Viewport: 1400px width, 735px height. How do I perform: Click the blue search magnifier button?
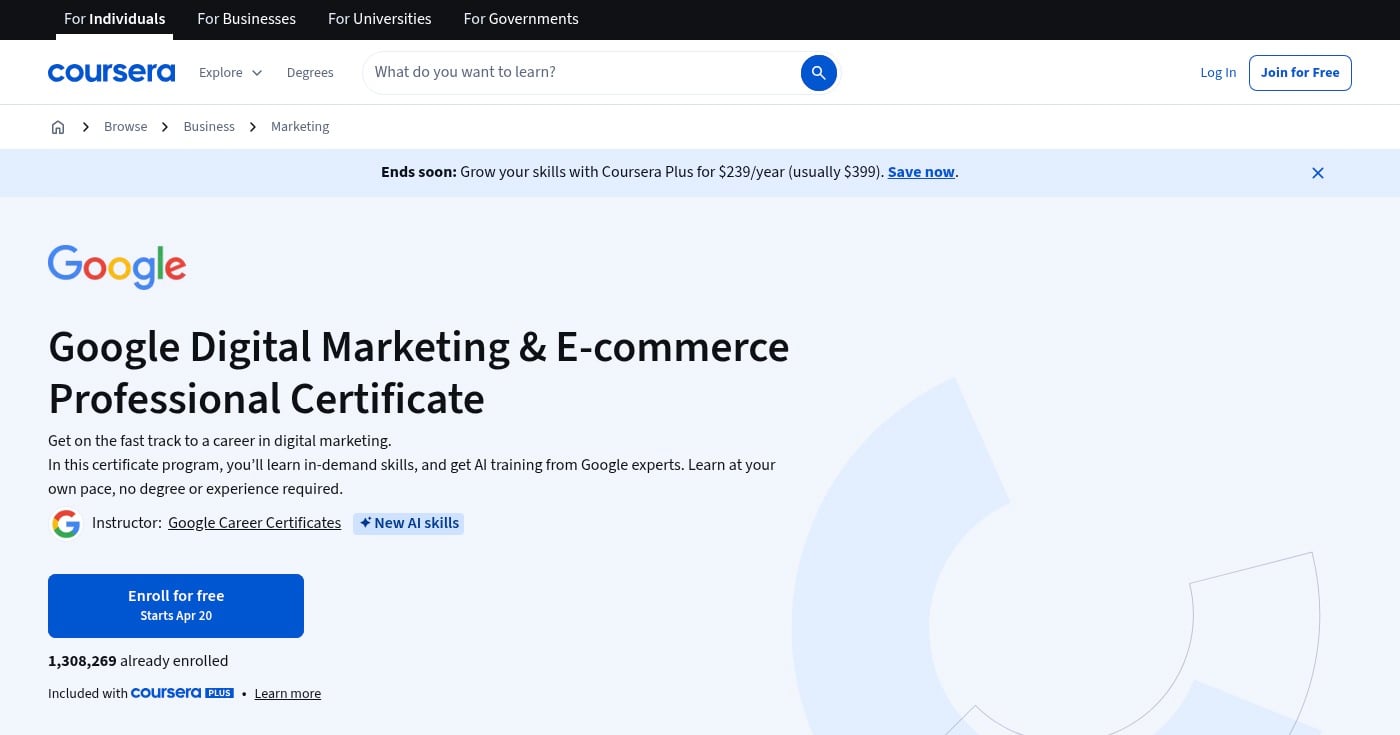818,73
